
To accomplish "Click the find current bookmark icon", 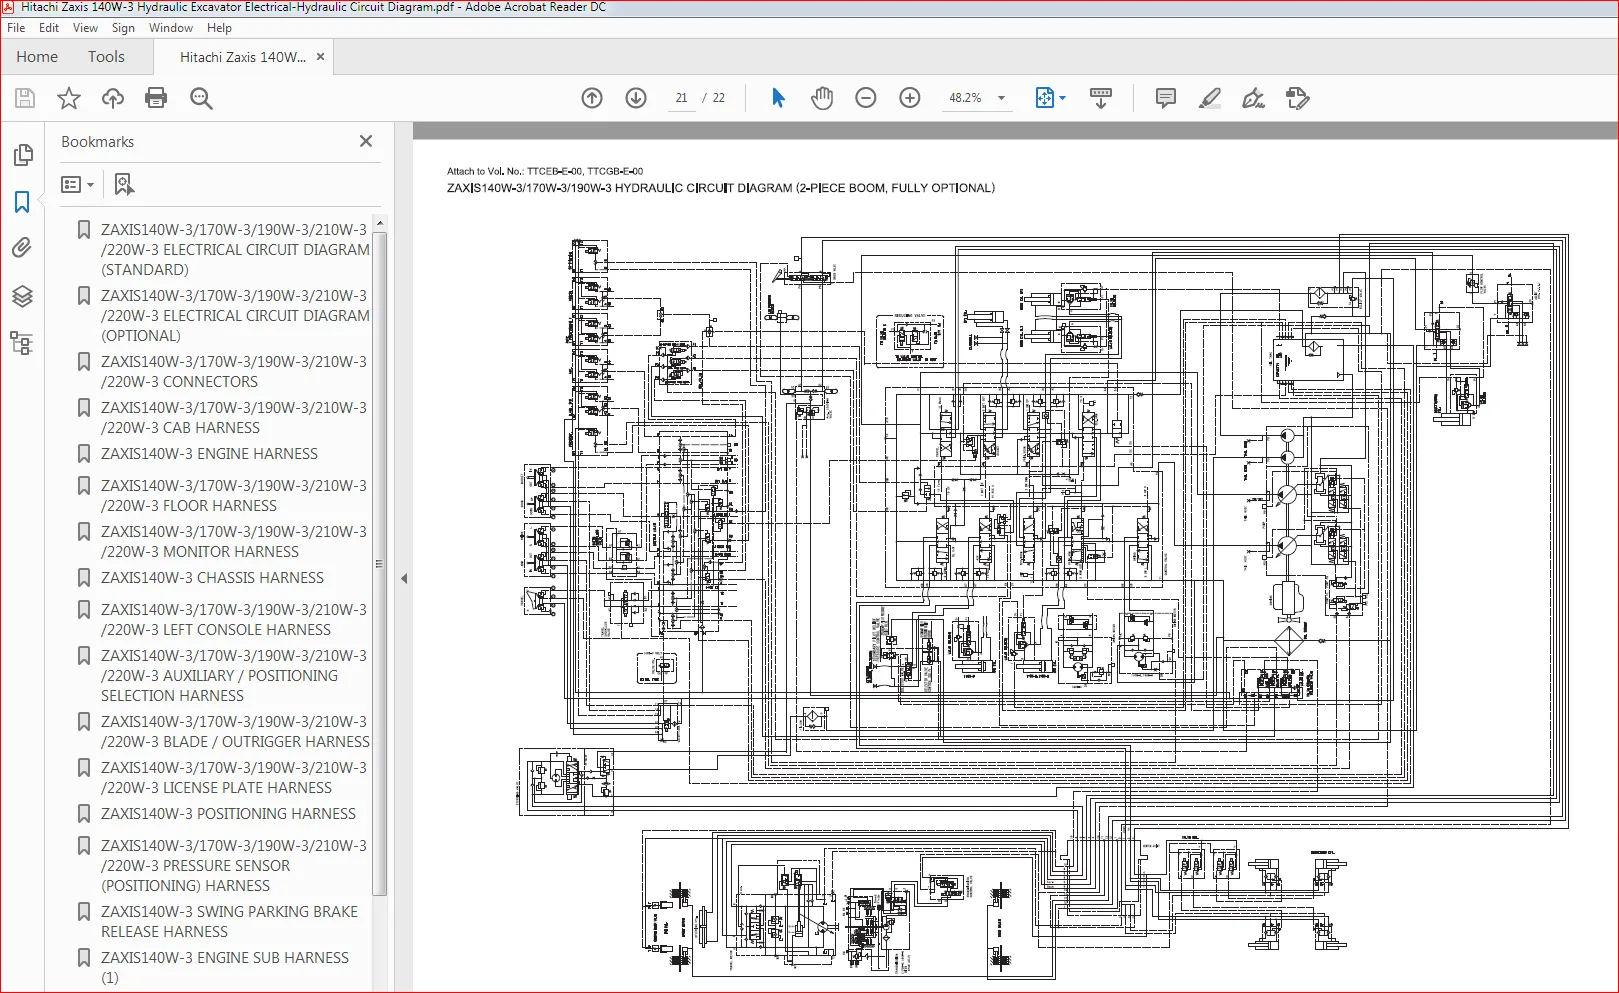I will pos(124,184).
